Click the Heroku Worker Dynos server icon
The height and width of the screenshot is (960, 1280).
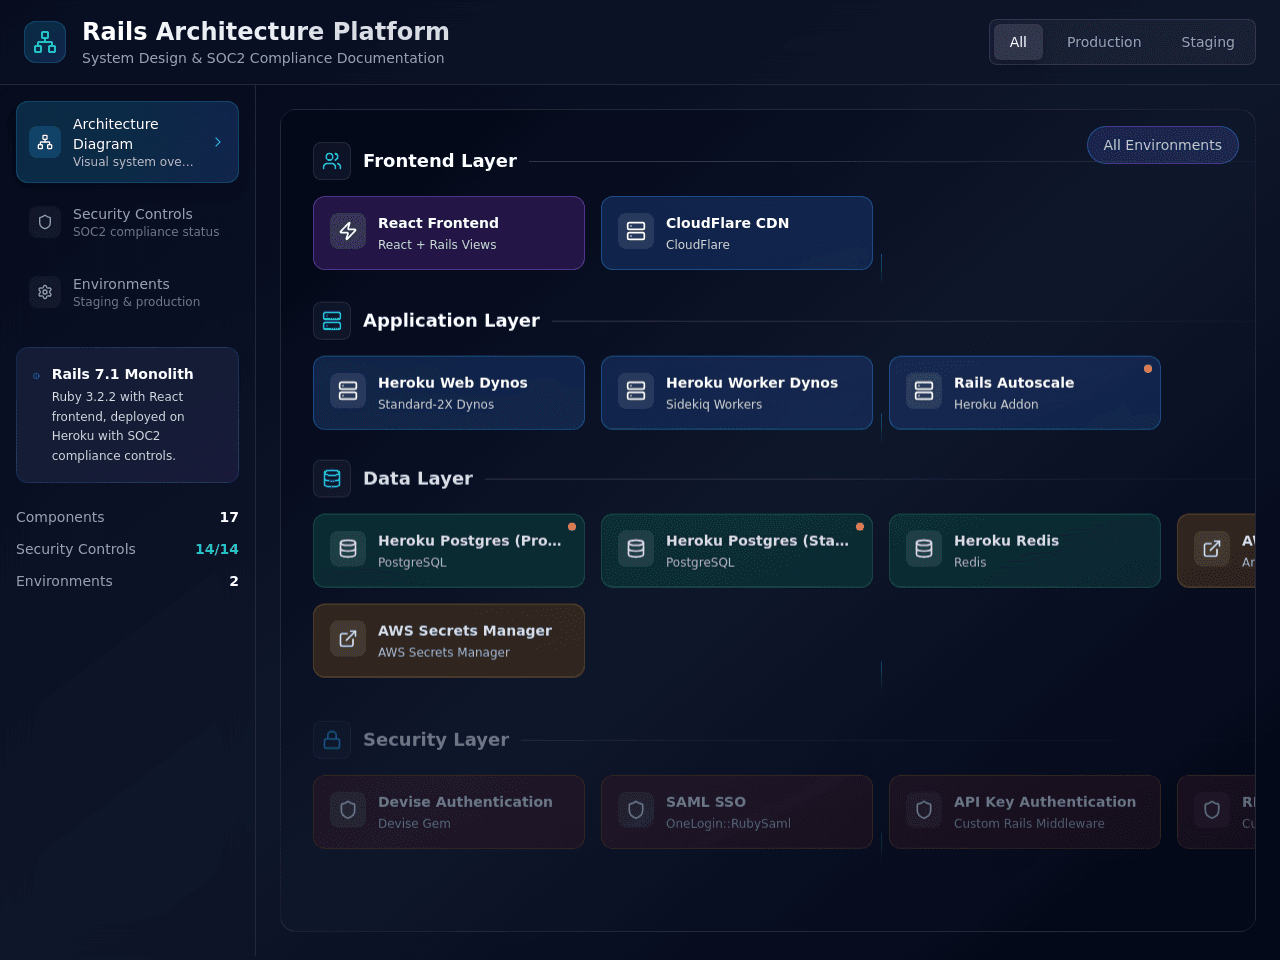coord(636,391)
